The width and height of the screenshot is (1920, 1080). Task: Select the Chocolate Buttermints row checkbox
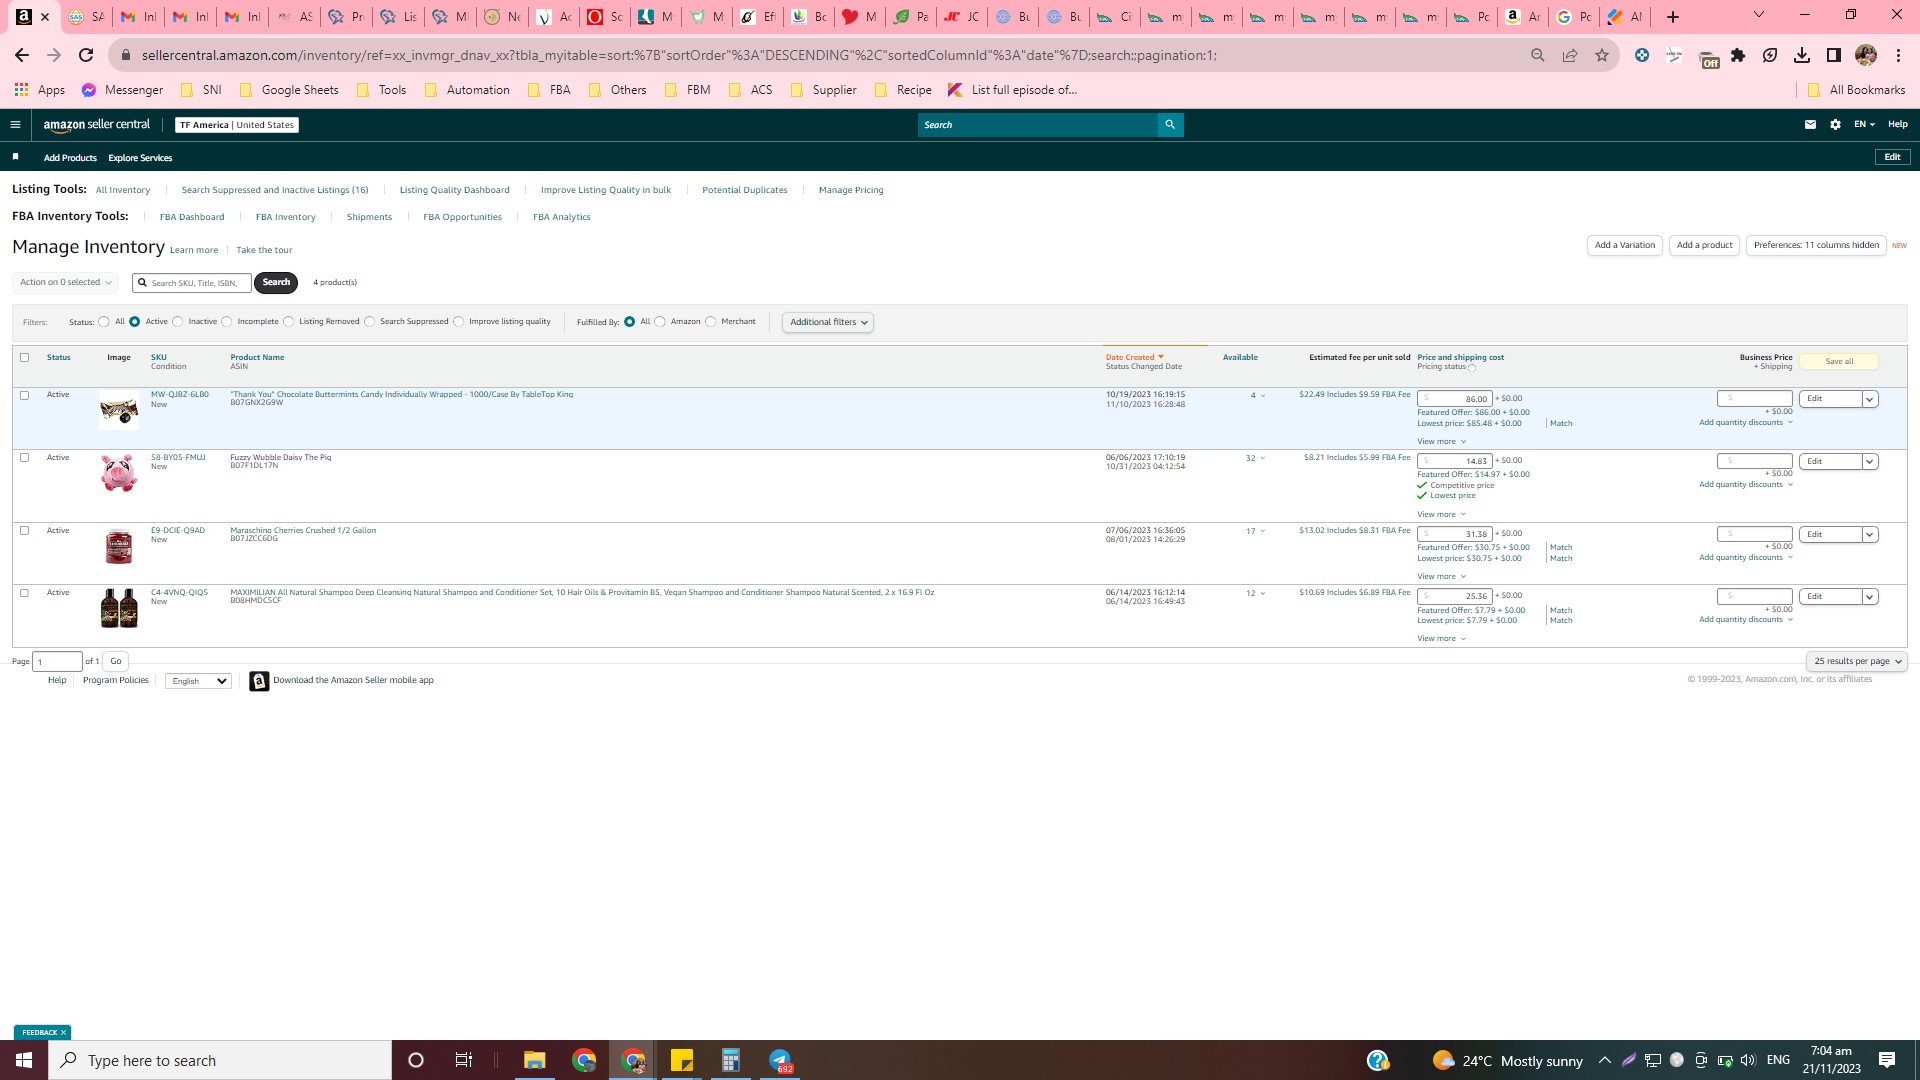[25, 395]
